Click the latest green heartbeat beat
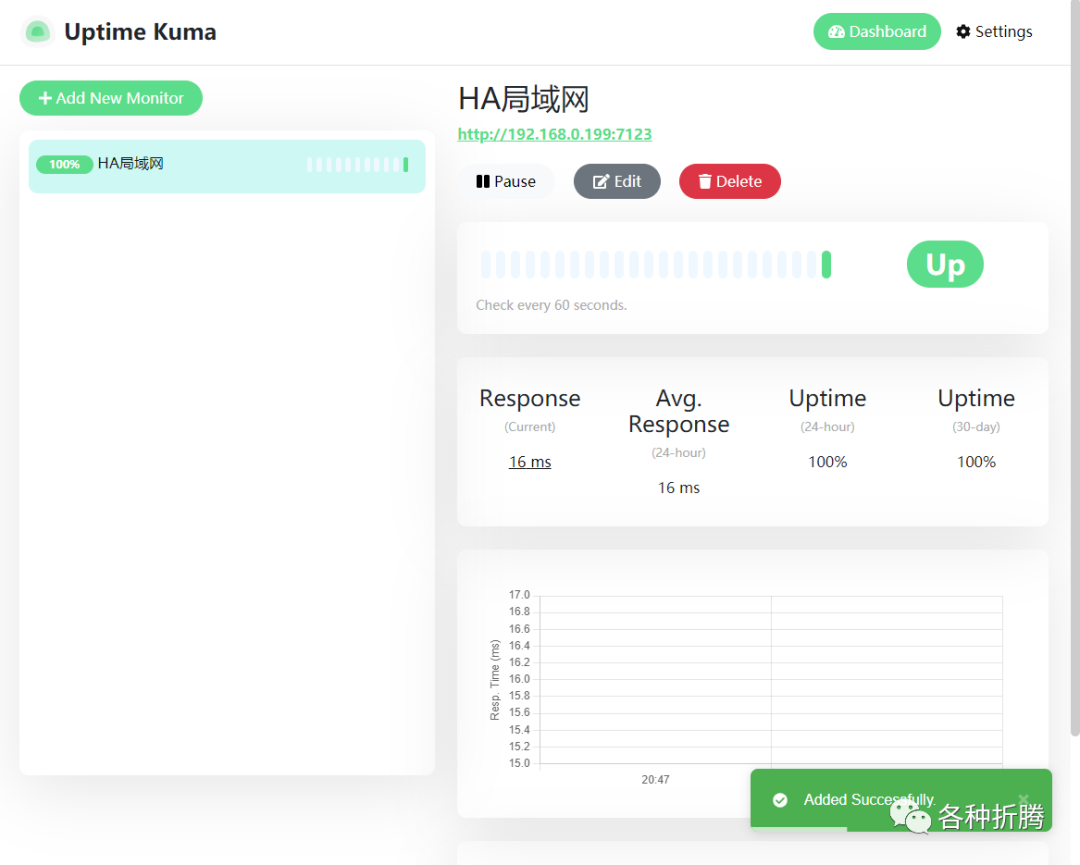This screenshot has height=865, width=1080. [827, 264]
